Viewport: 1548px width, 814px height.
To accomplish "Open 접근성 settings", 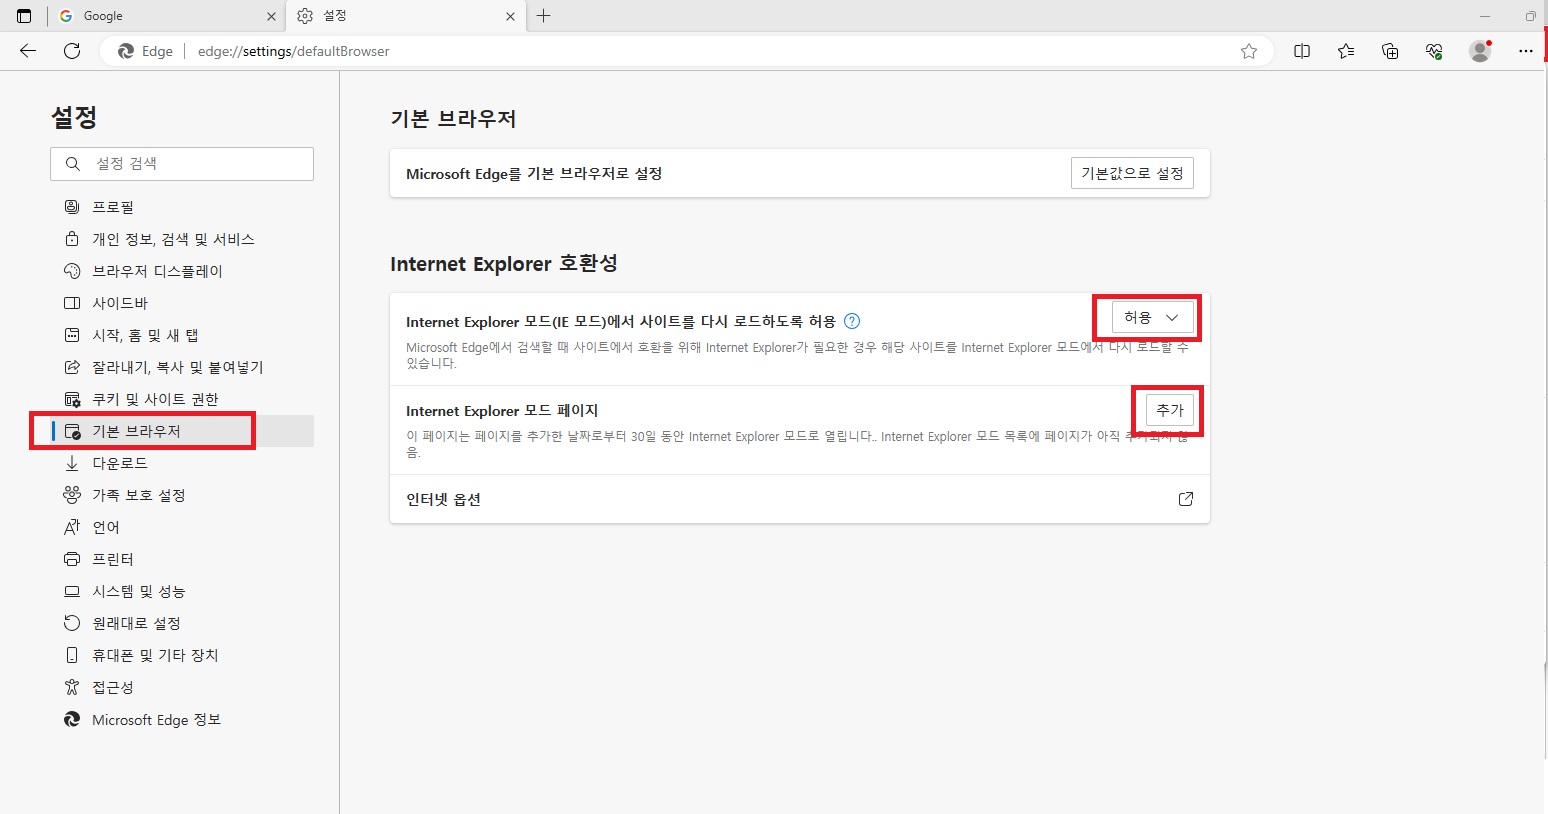I will [182, 687].
